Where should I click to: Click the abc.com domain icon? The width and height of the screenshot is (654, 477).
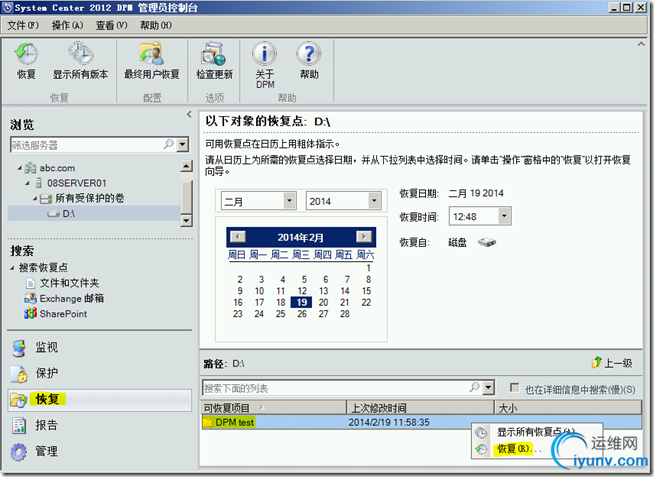pyautogui.click(x=30, y=168)
